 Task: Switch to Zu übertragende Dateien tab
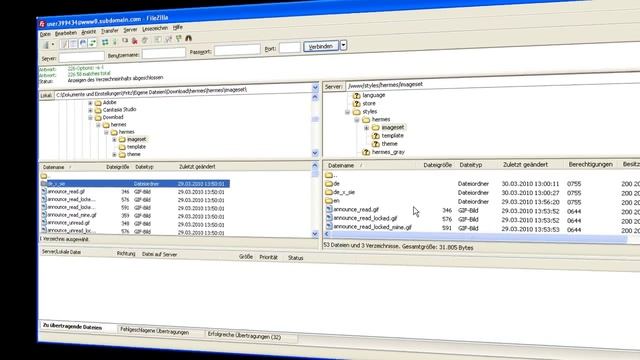click(72, 327)
